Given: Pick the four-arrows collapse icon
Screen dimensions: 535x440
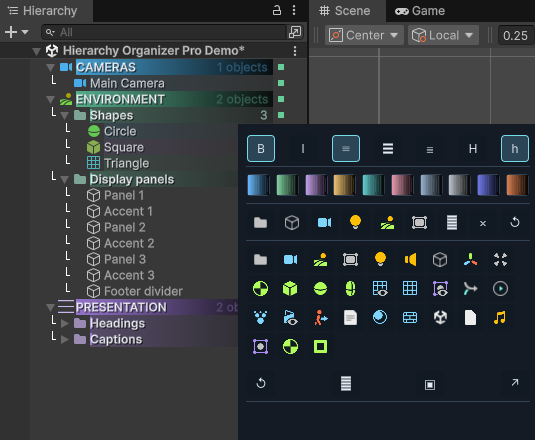Looking at the screenshot, I should 500,260.
